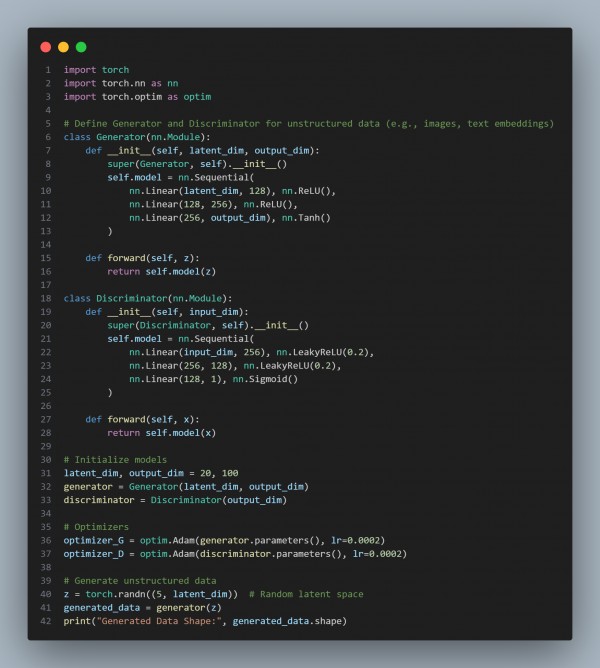Click 'return self.model(z)' statement
Image resolution: width=600 pixels, height=668 pixels.
[163, 271]
